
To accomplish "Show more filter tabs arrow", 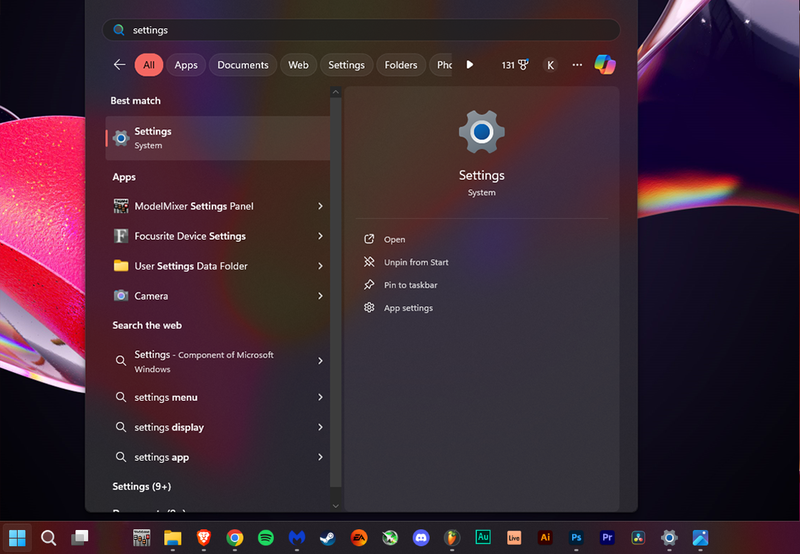I will (x=470, y=65).
